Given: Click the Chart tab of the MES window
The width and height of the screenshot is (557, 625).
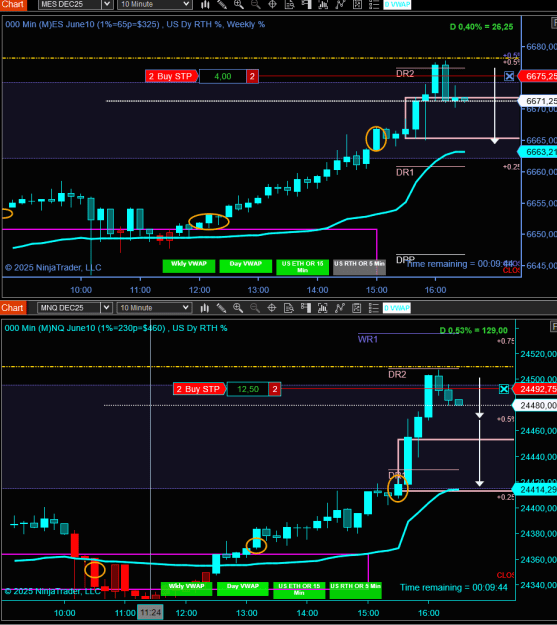Looking at the screenshot, I should 13,4.
